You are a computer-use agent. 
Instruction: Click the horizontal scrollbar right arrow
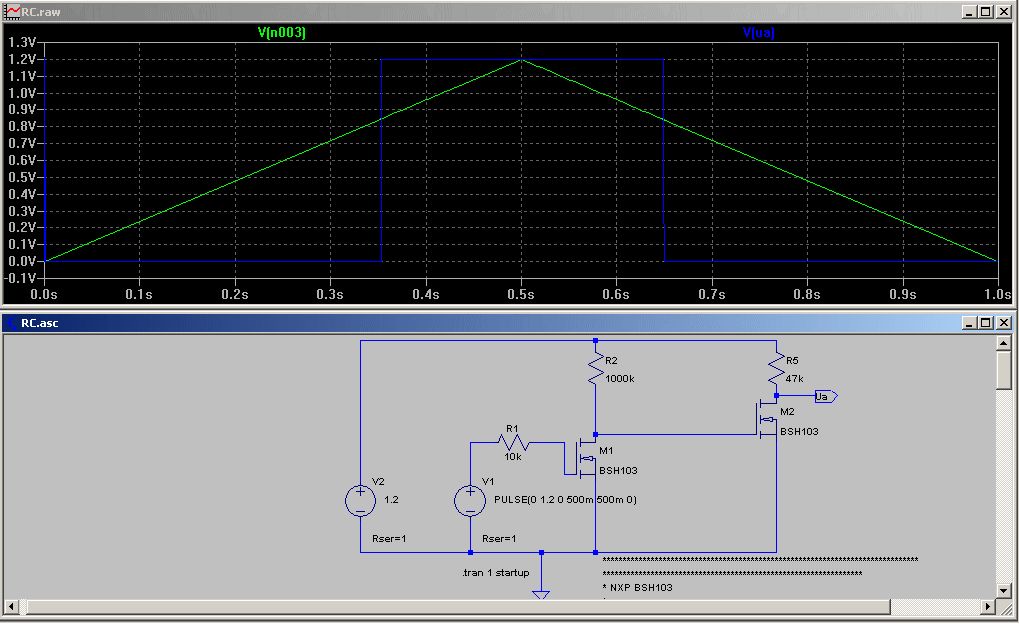pyautogui.click(x=988, y=606)
